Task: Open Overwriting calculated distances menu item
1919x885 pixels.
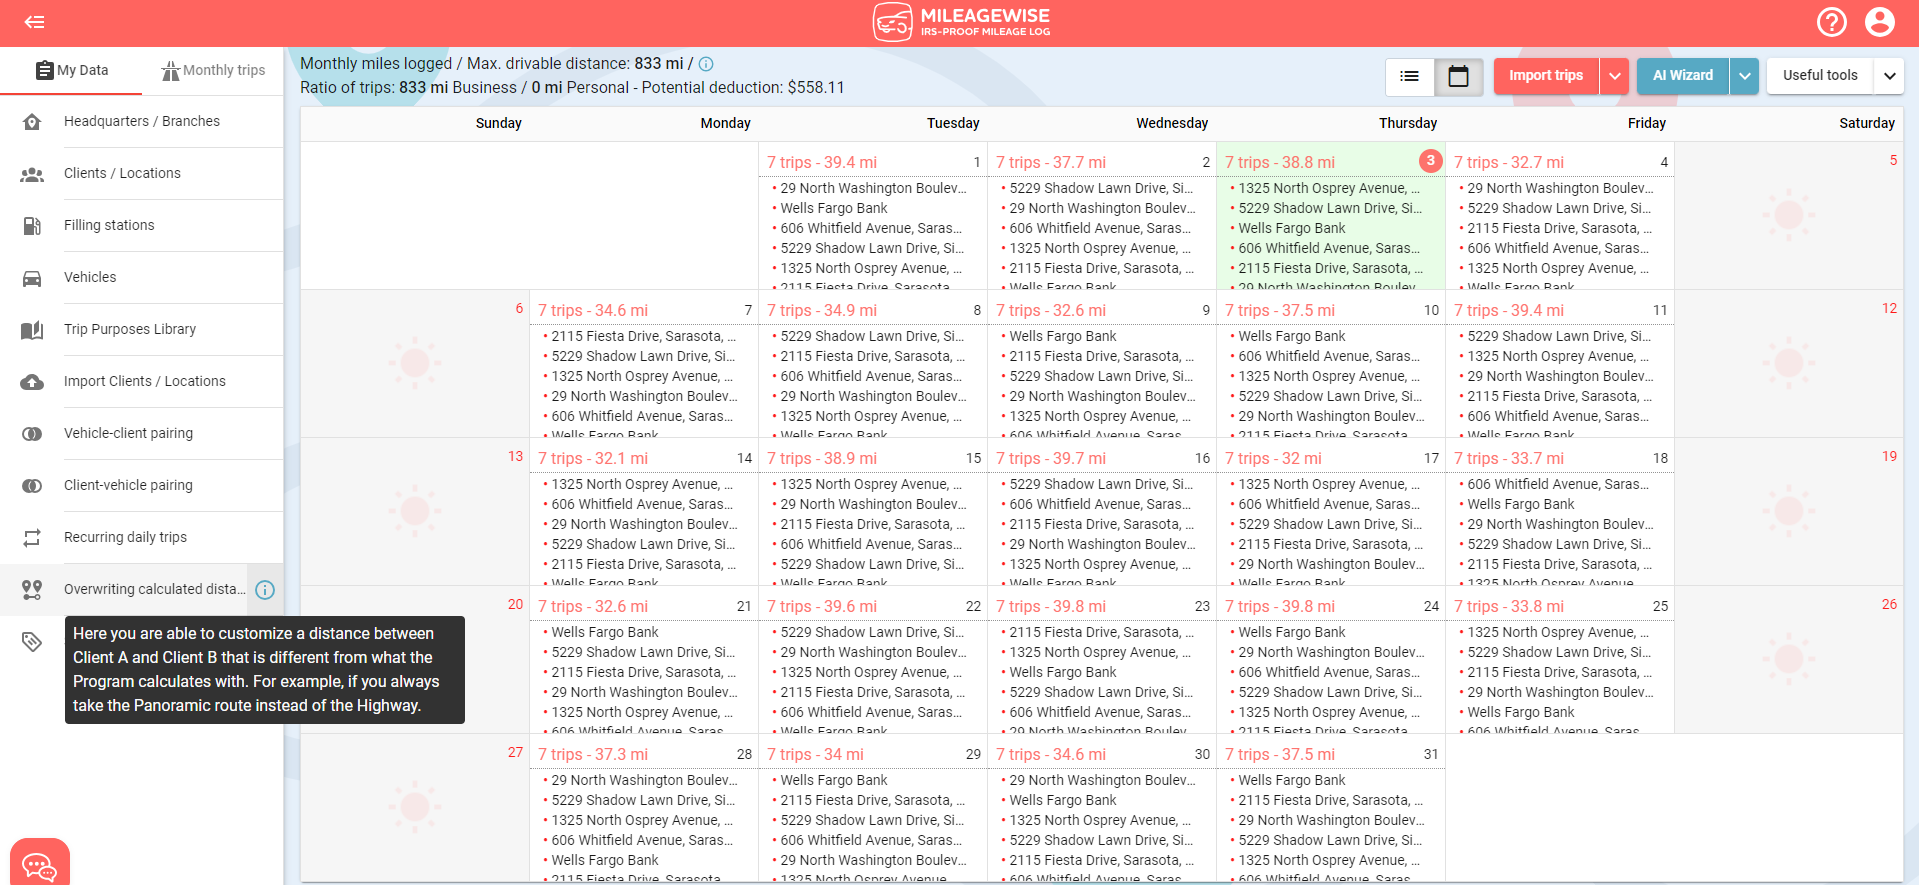Action: point(142,590)
